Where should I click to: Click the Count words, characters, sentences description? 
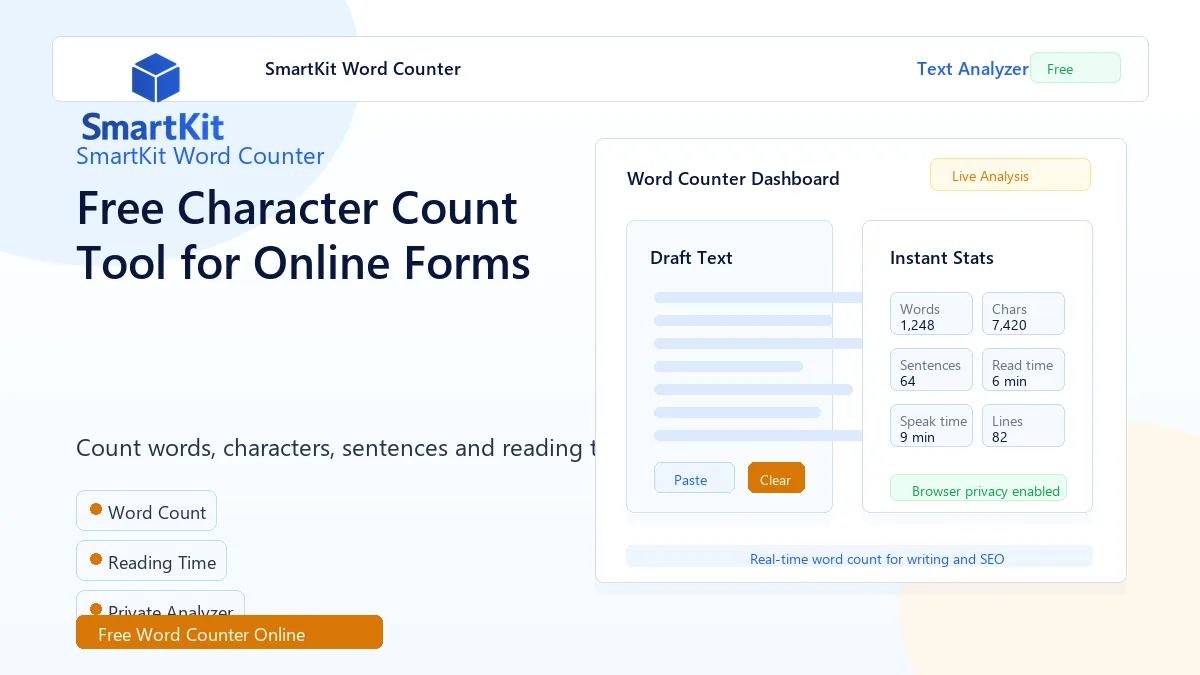pos(336,448)
